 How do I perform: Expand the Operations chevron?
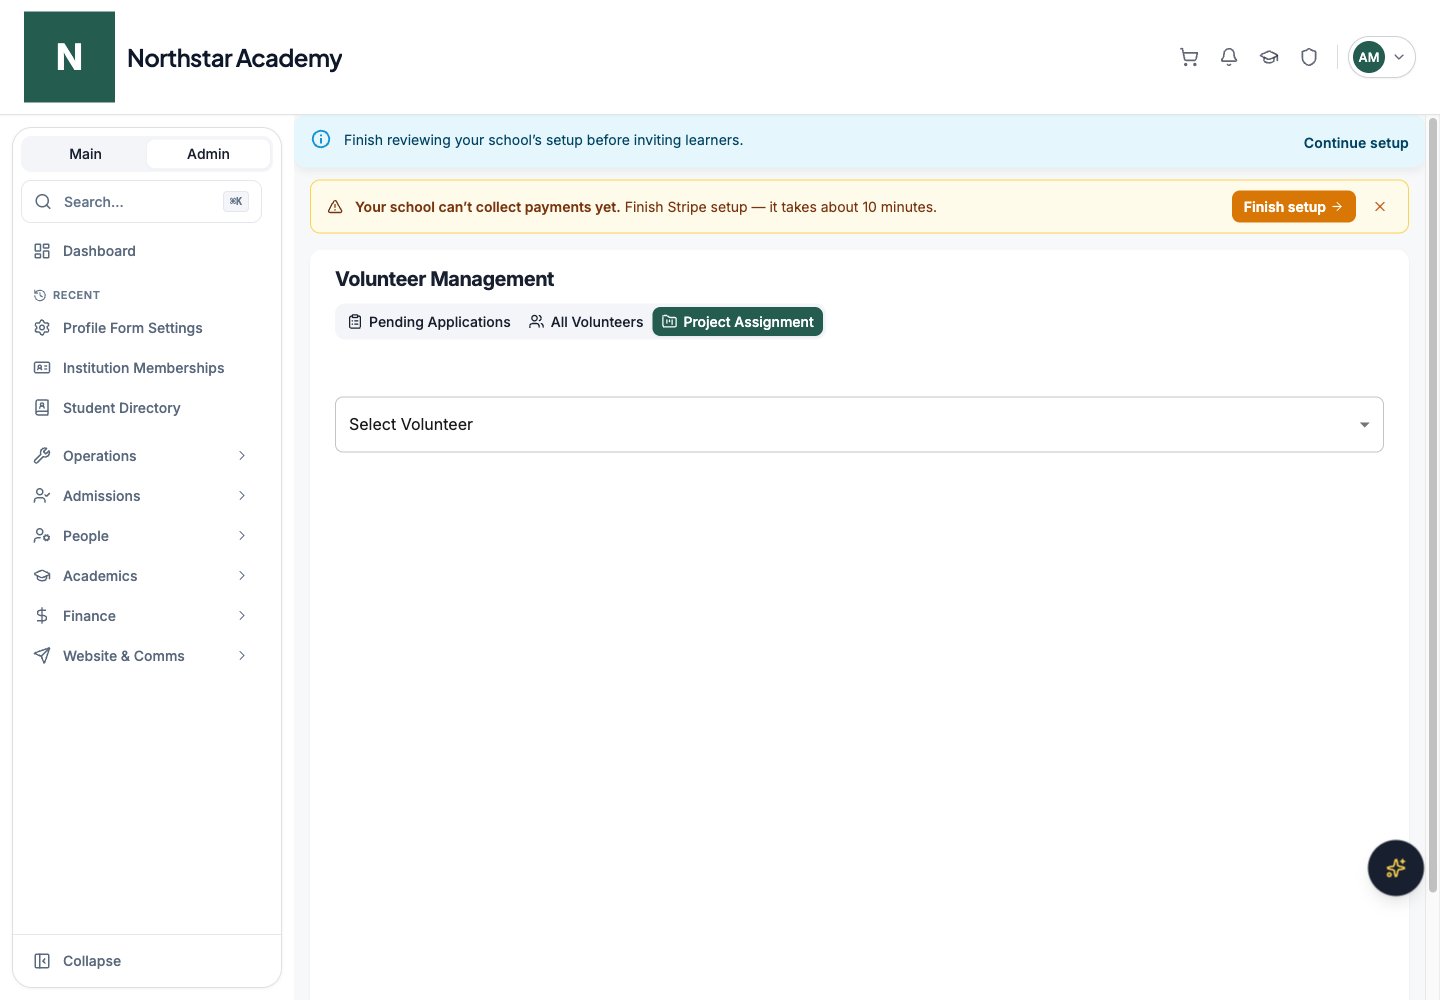242,456
